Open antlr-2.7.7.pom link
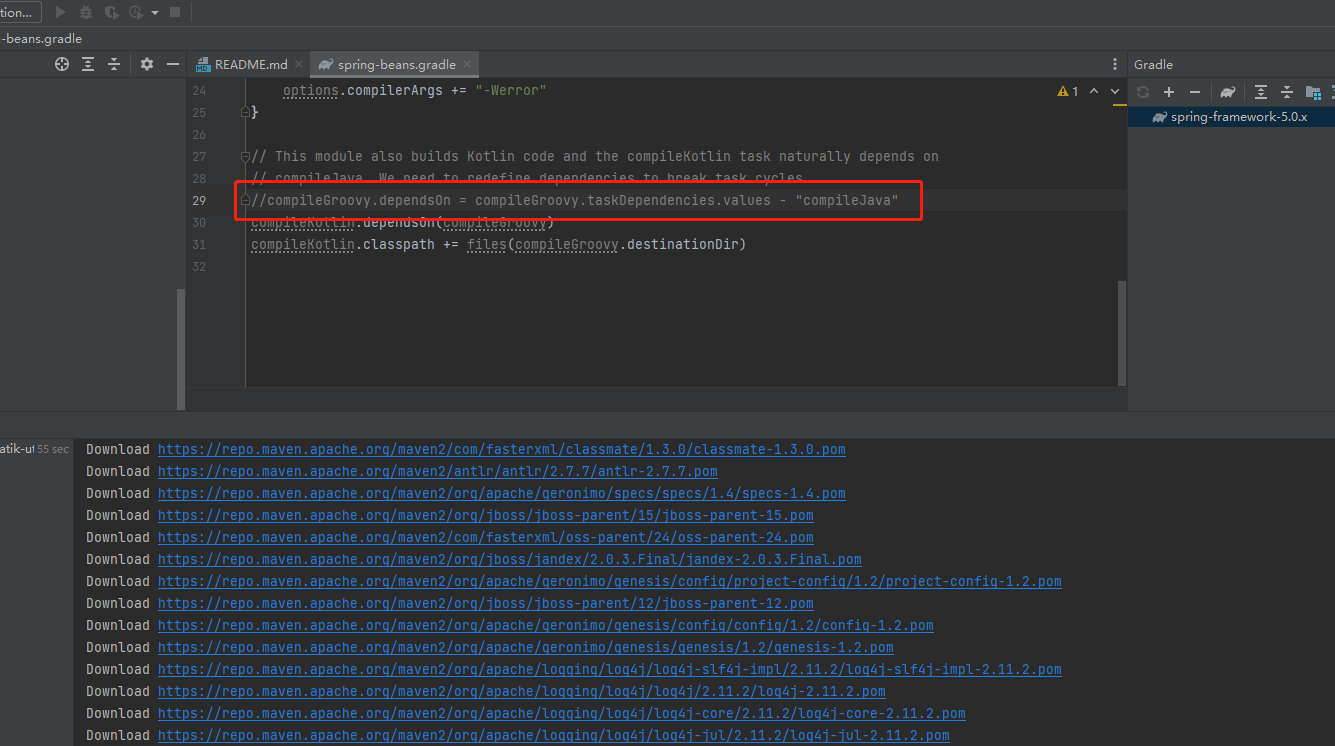 (437, 472)
